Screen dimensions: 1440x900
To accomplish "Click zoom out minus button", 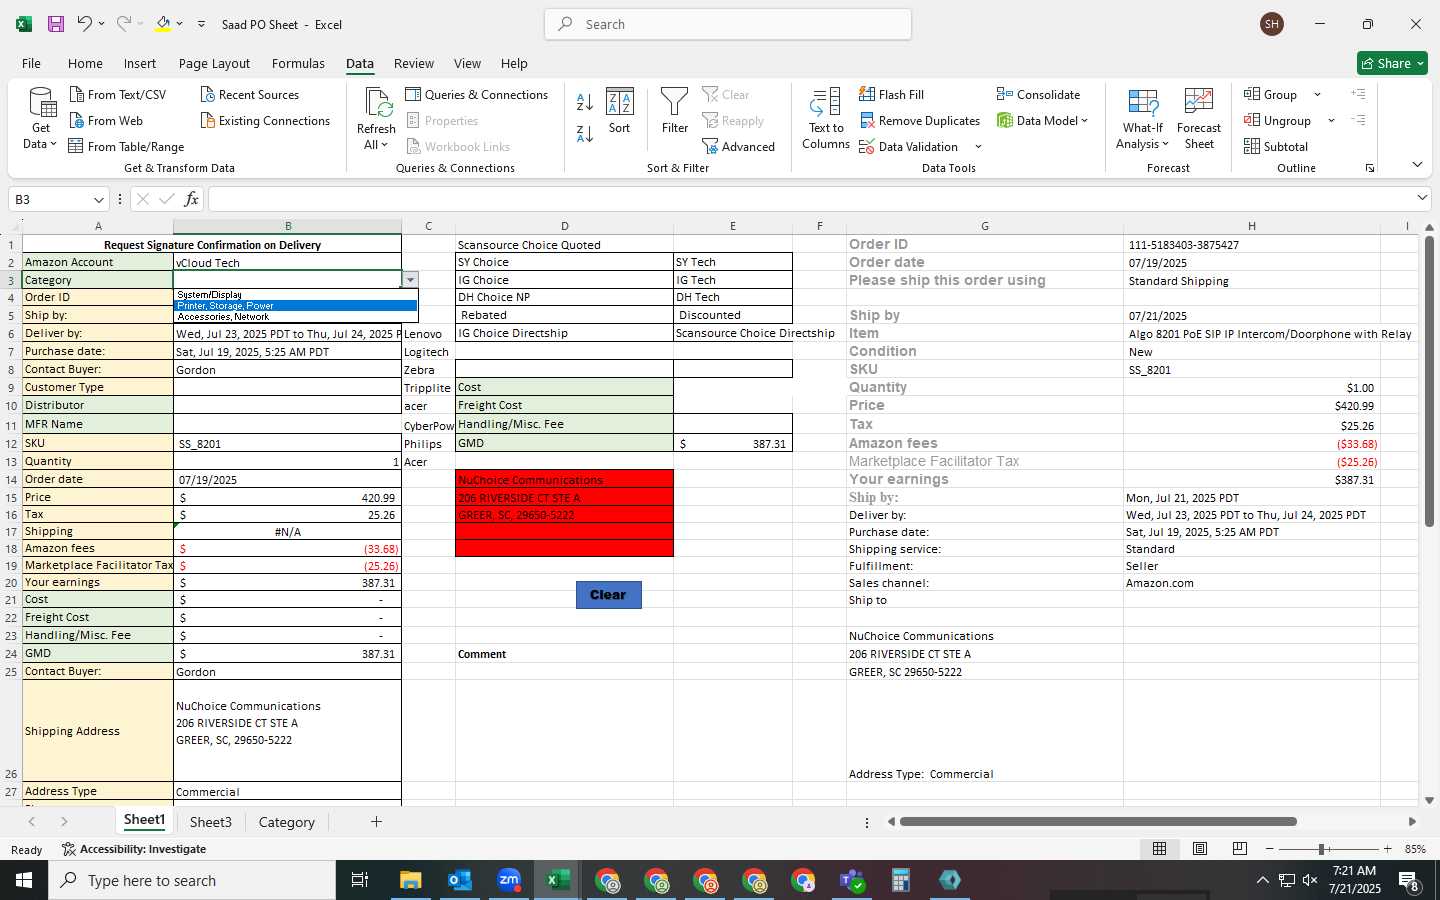I will pyautogui.click(x=1269, y=849).
